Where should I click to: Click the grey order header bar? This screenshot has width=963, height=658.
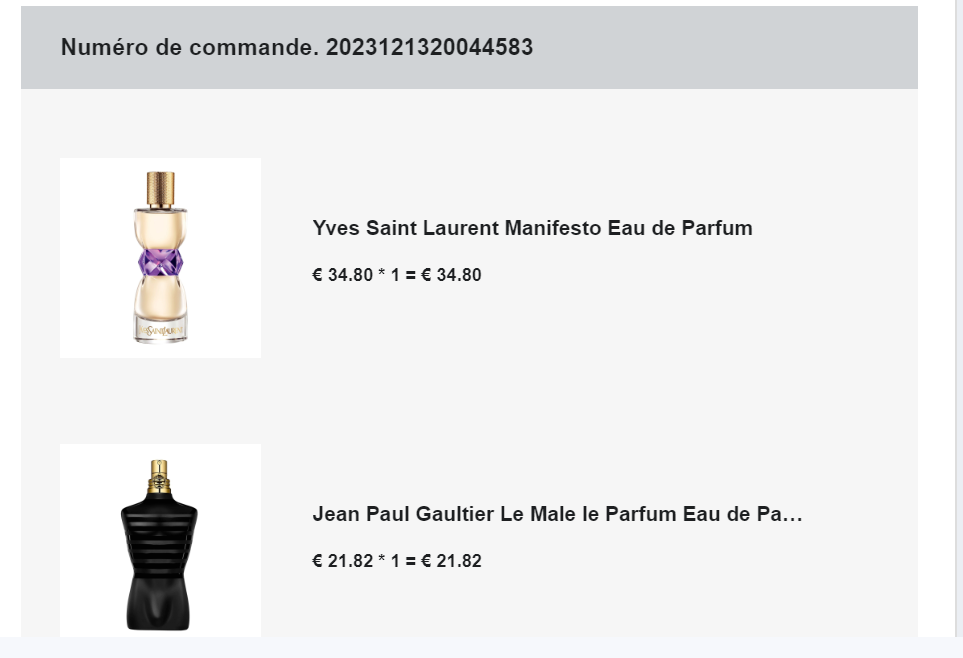click(469, 47)
